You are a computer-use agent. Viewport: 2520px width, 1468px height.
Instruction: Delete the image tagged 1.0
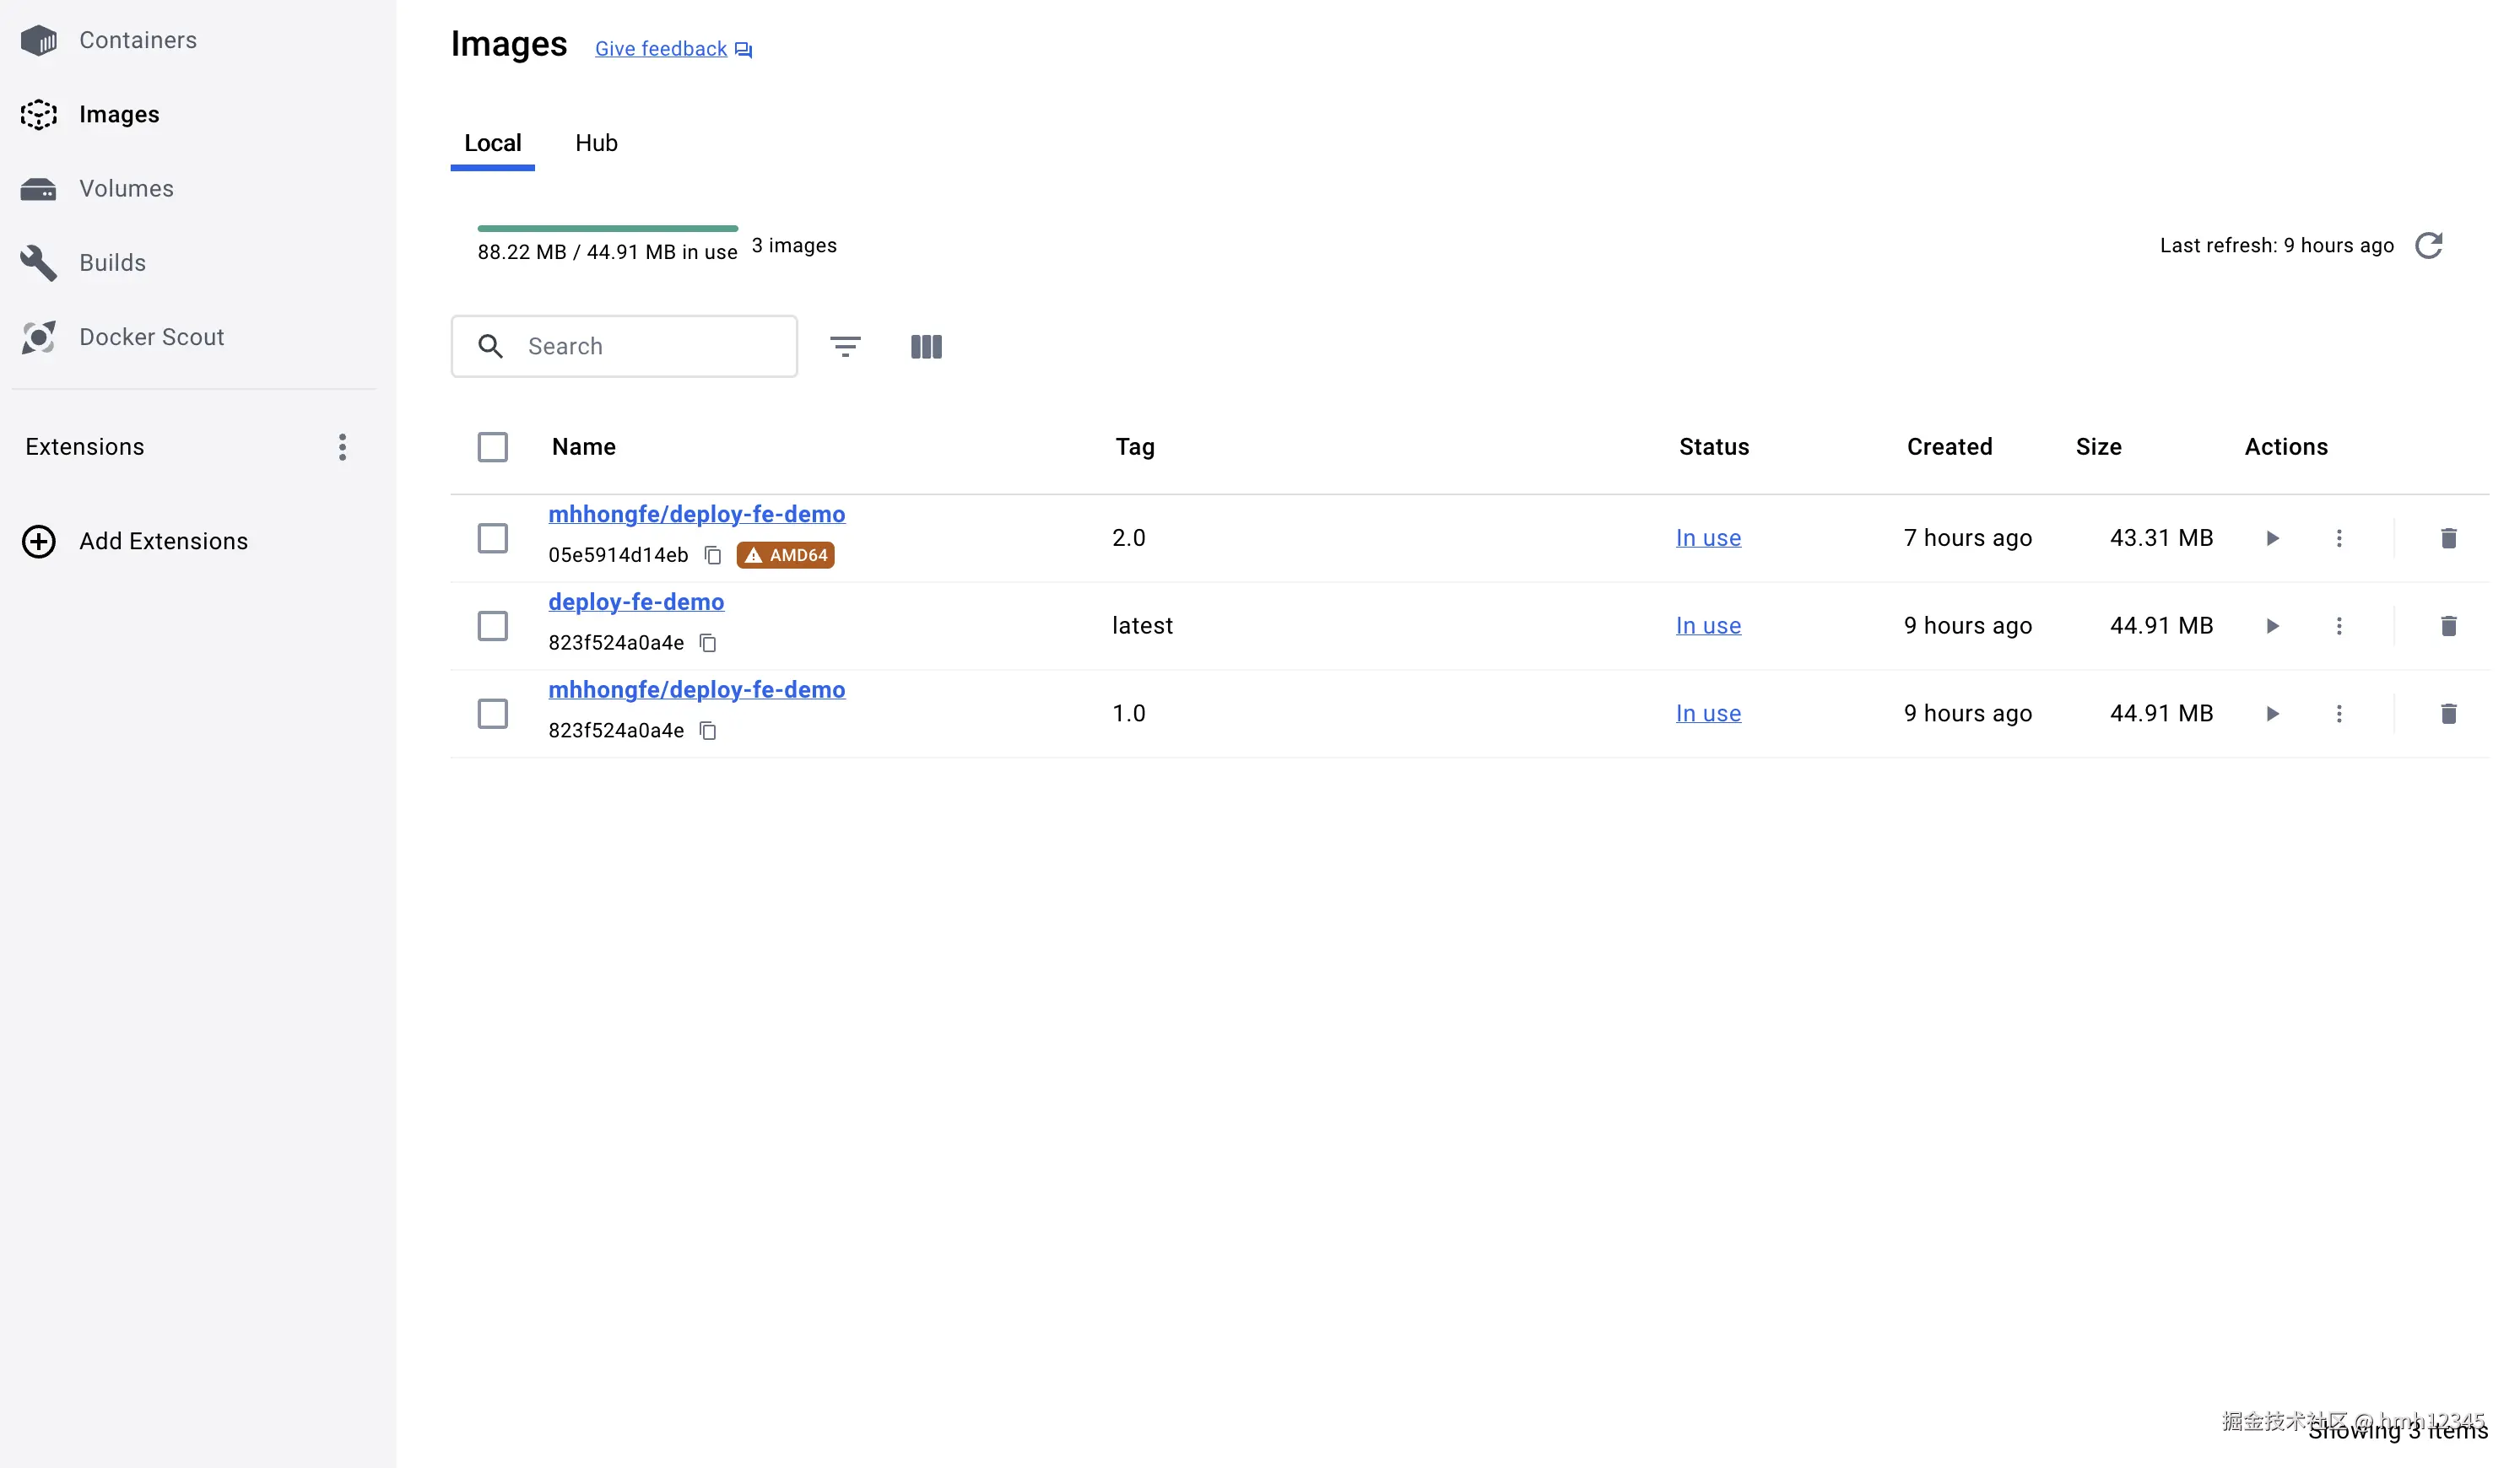coord(2448,714)
